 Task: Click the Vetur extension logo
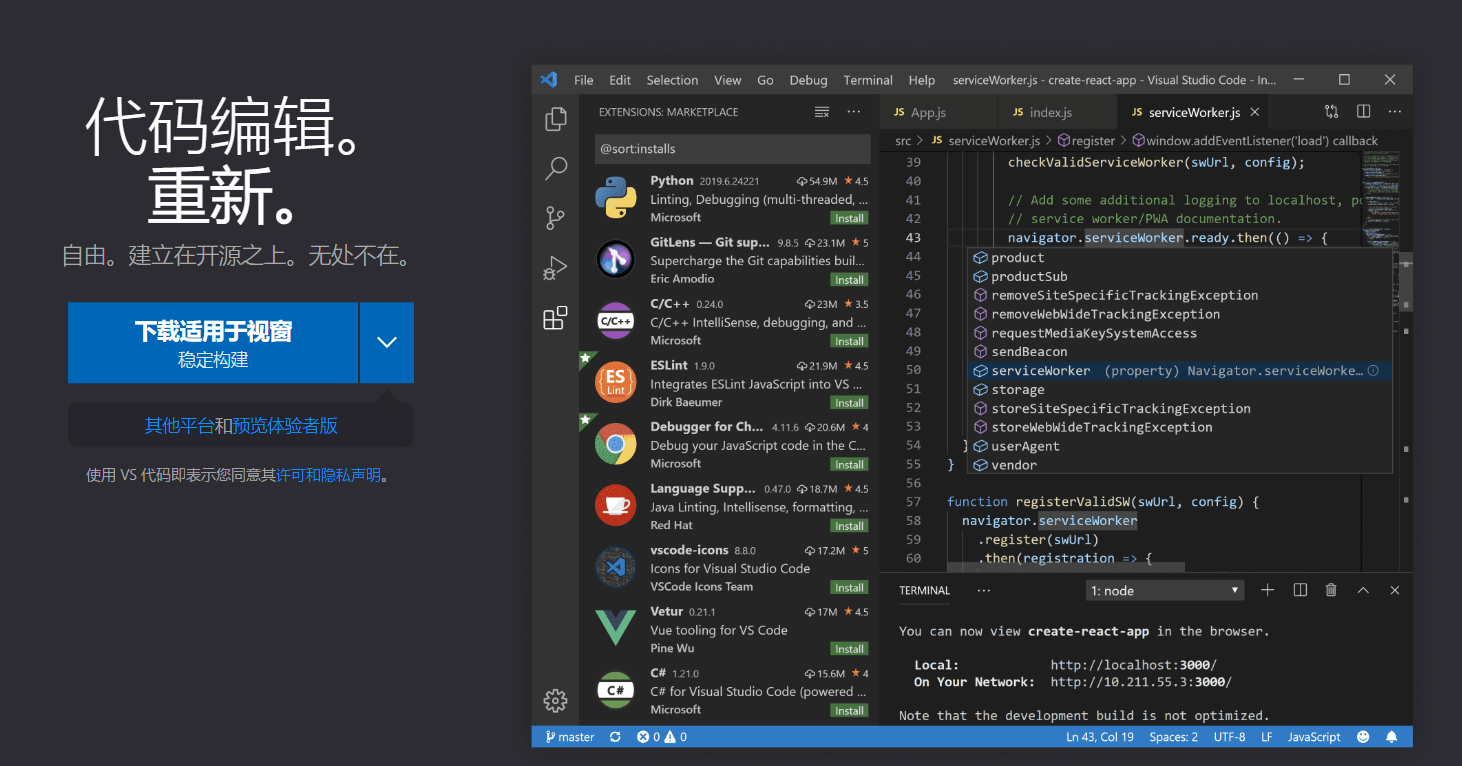pos(616,628)
